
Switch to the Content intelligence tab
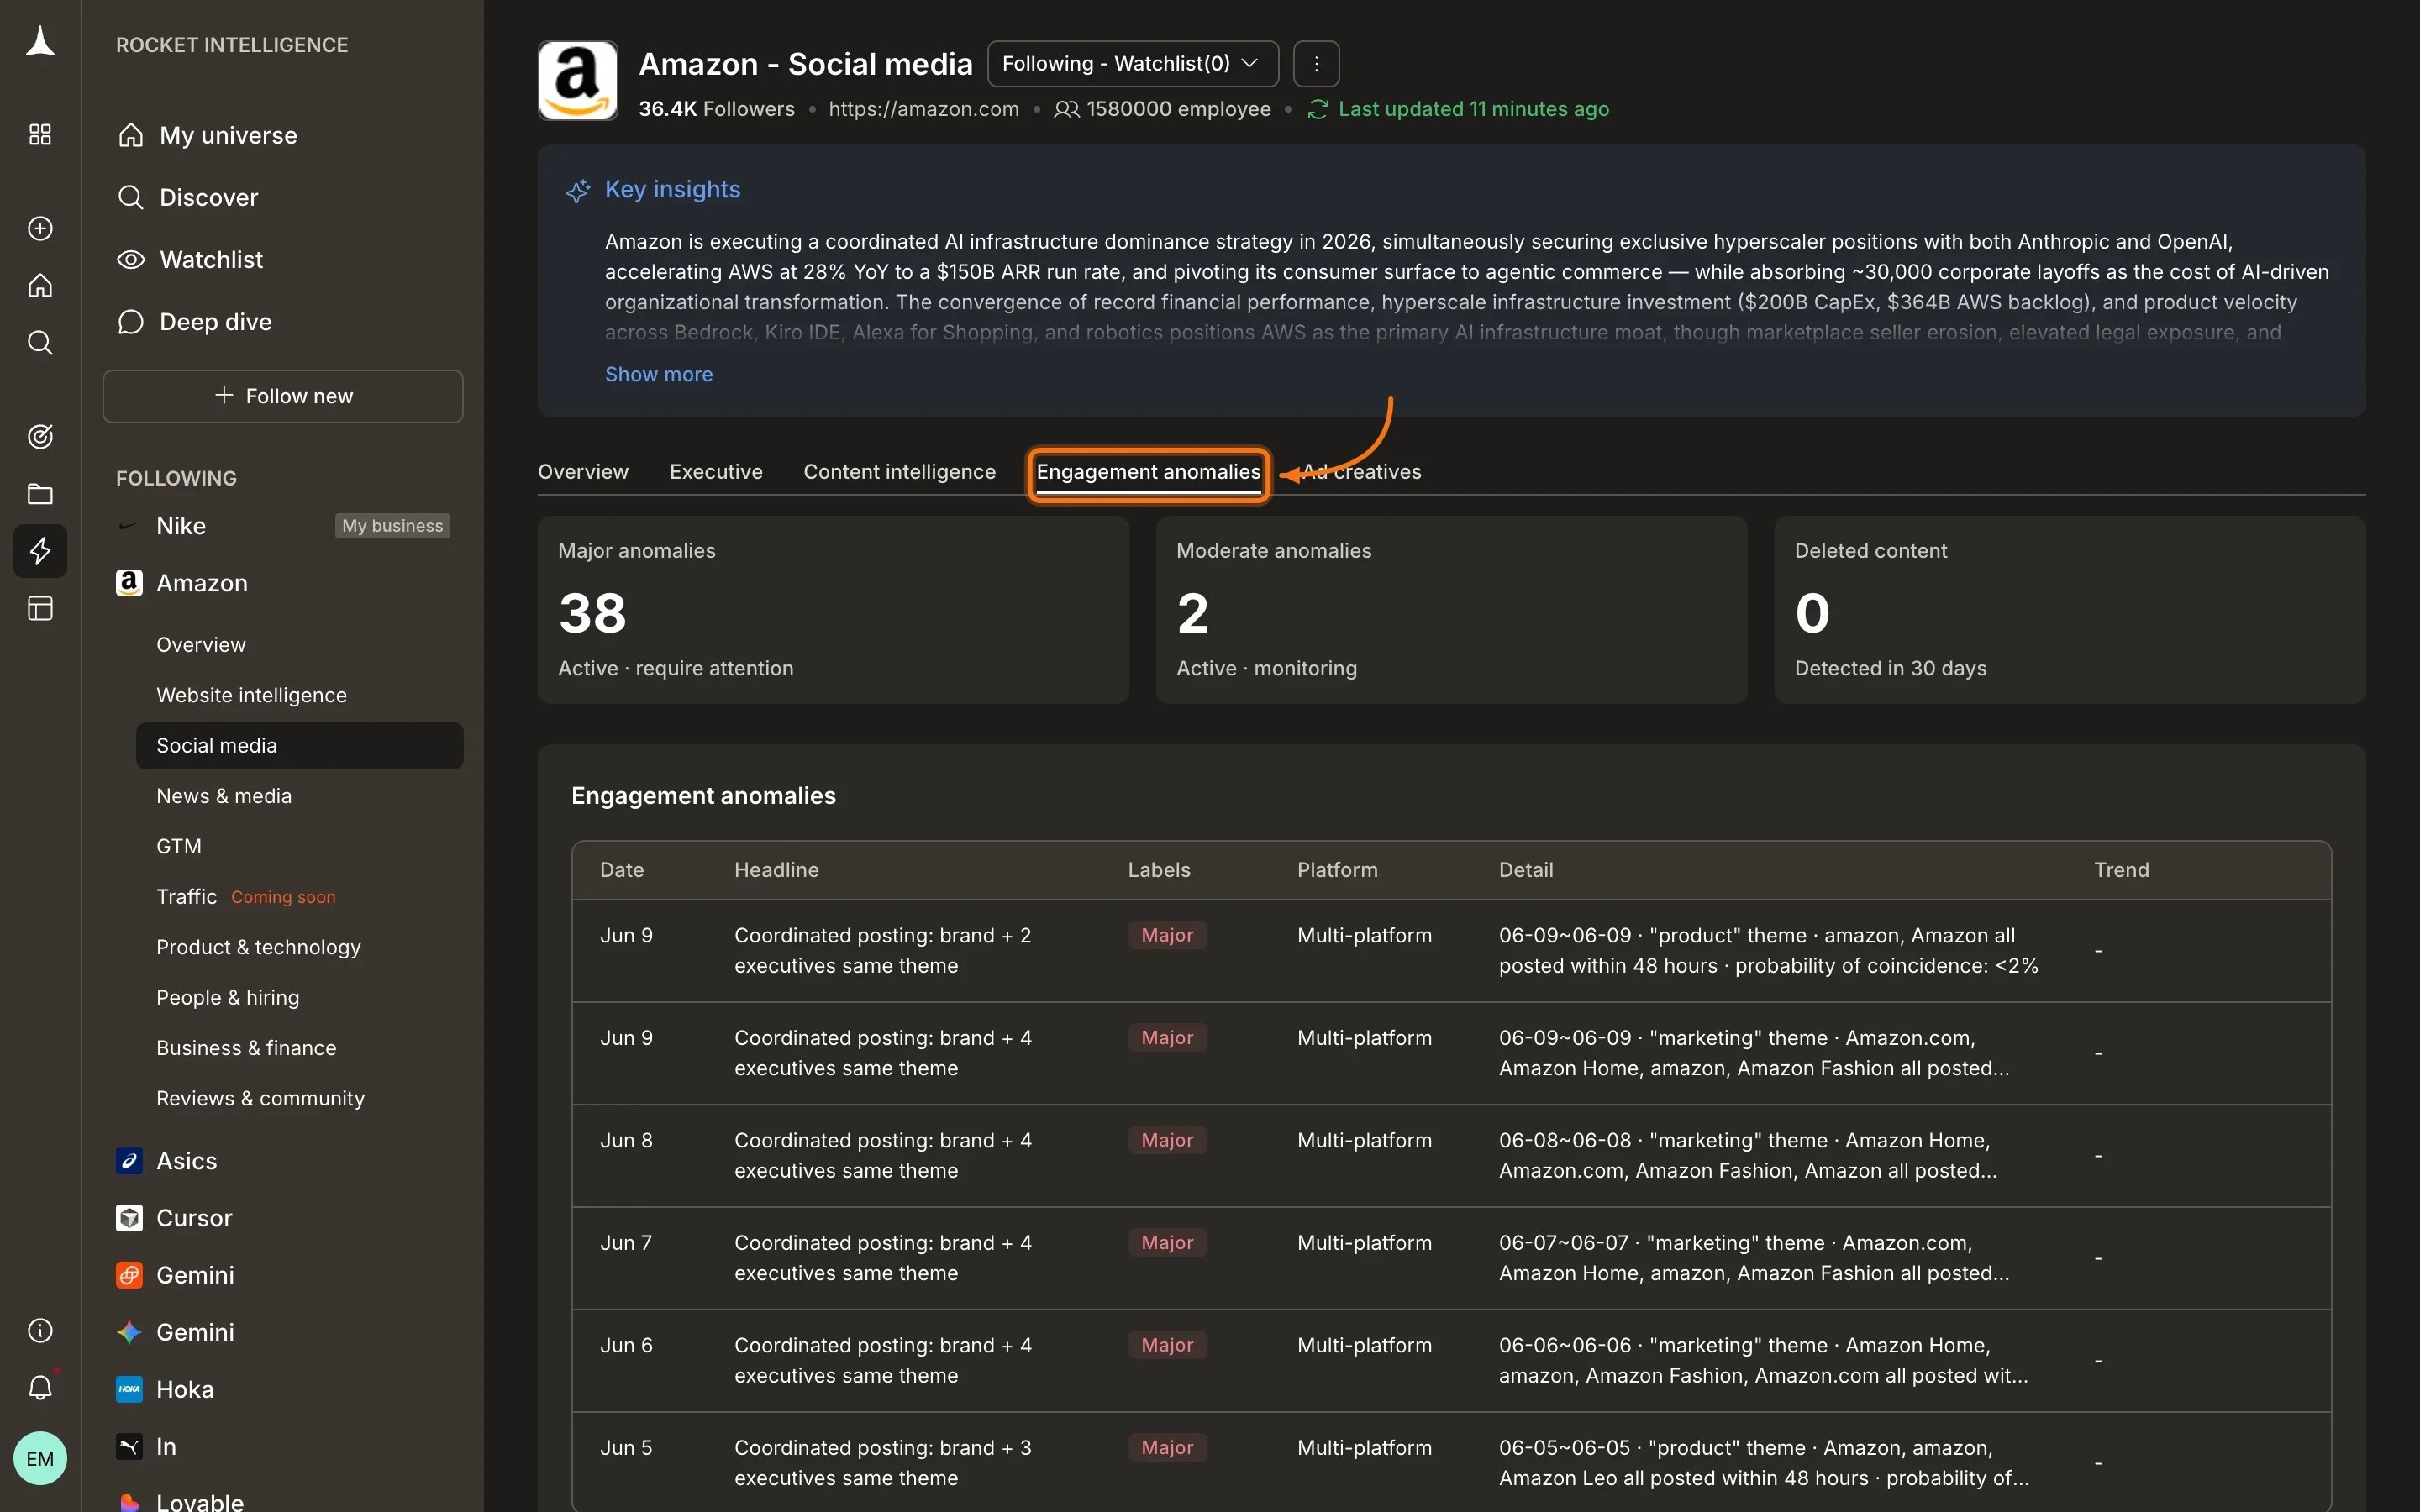899,472
